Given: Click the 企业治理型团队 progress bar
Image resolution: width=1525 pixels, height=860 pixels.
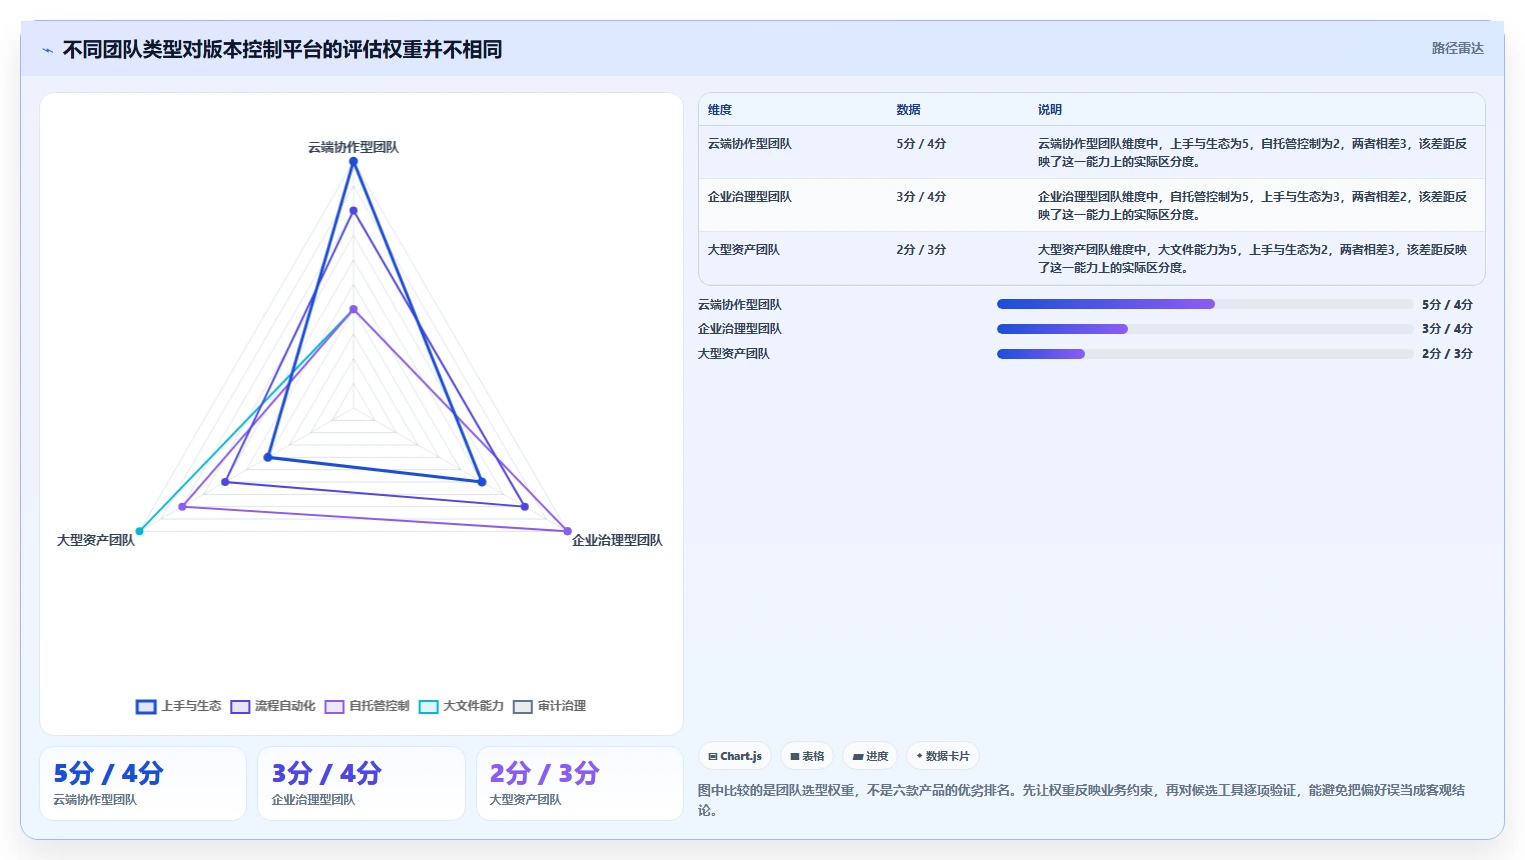Looking at the screenshot, I should tap(1205, 329).
